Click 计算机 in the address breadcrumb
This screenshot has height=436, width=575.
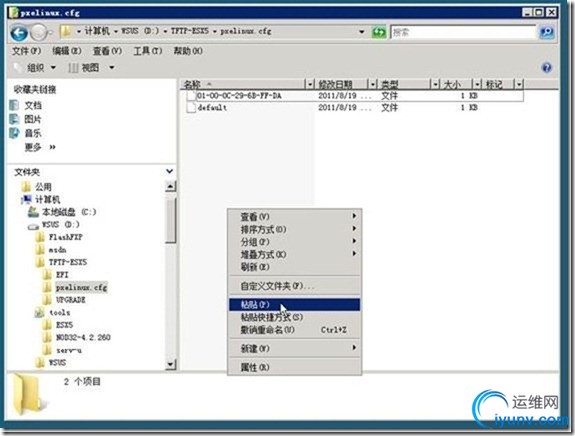[97, 31]
